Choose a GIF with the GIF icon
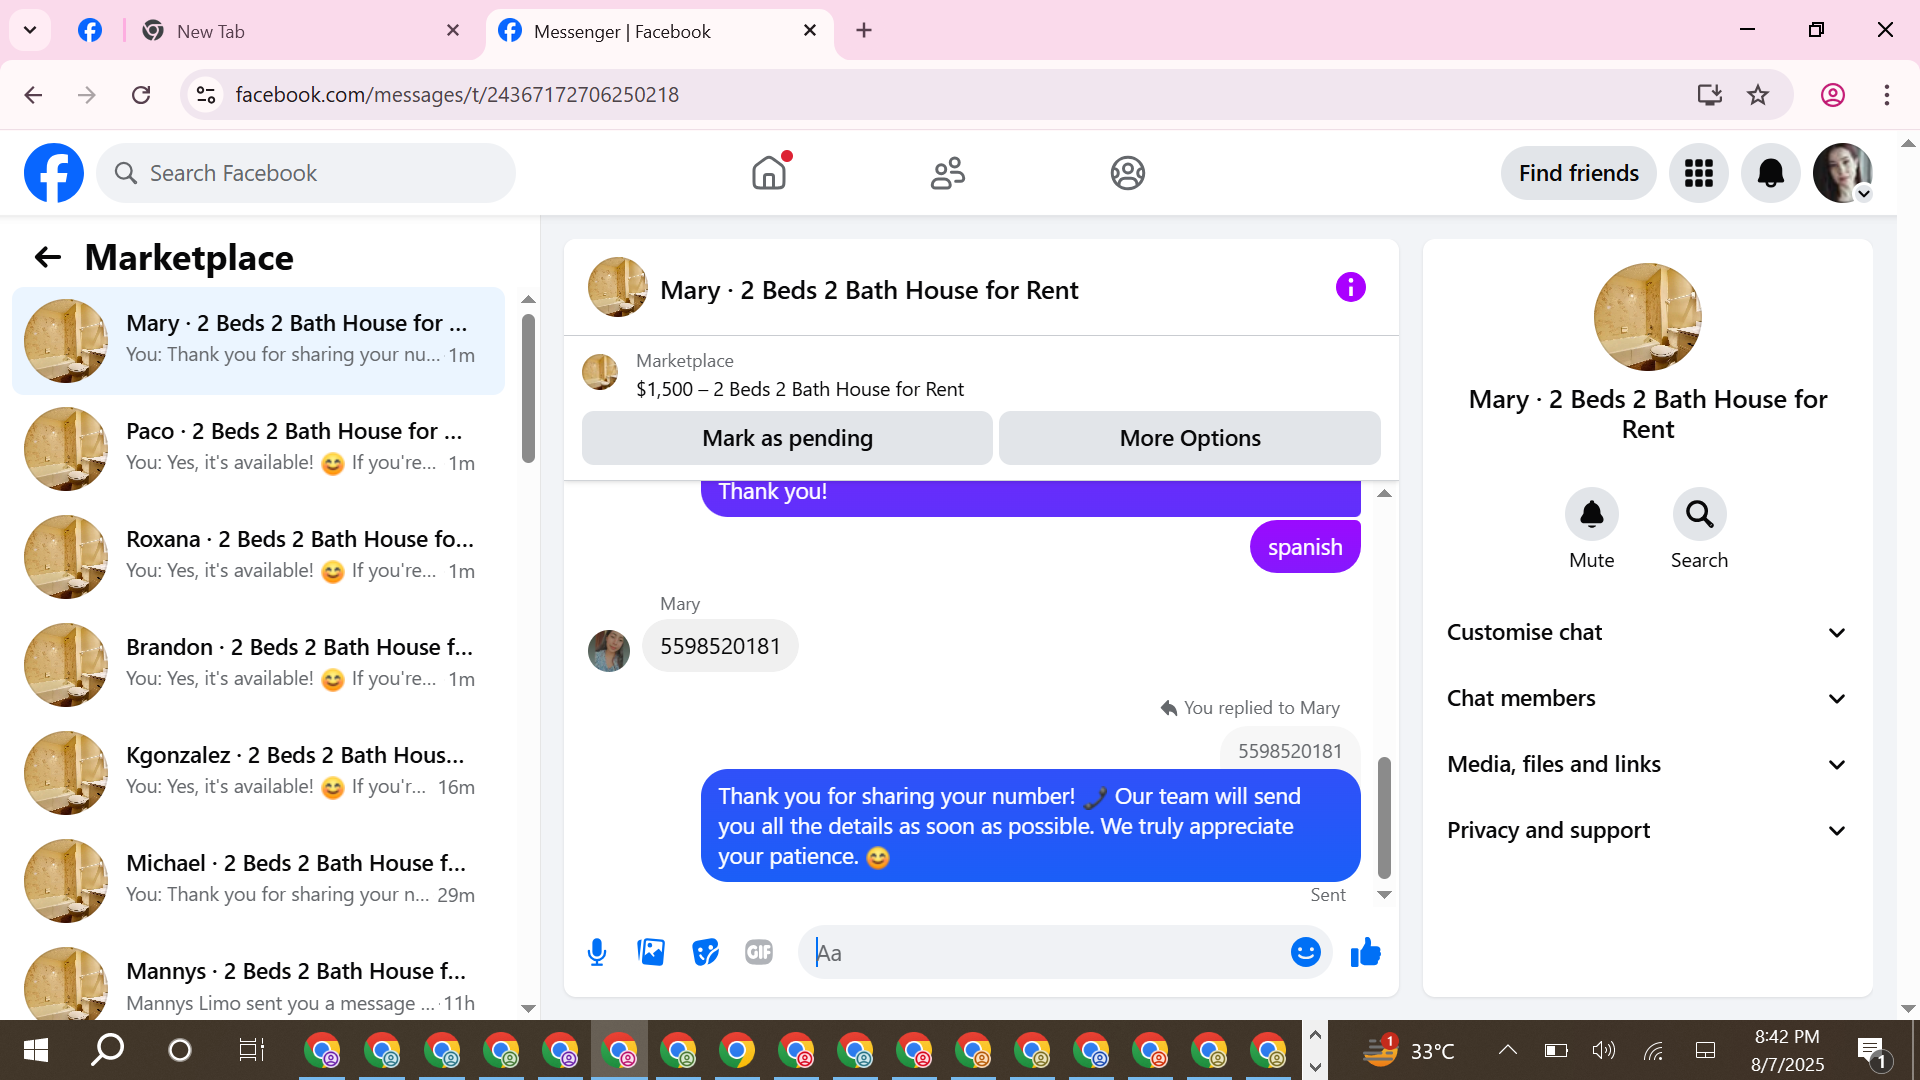The height and width of the screenshot is (1080, 1920). [759, 952]
